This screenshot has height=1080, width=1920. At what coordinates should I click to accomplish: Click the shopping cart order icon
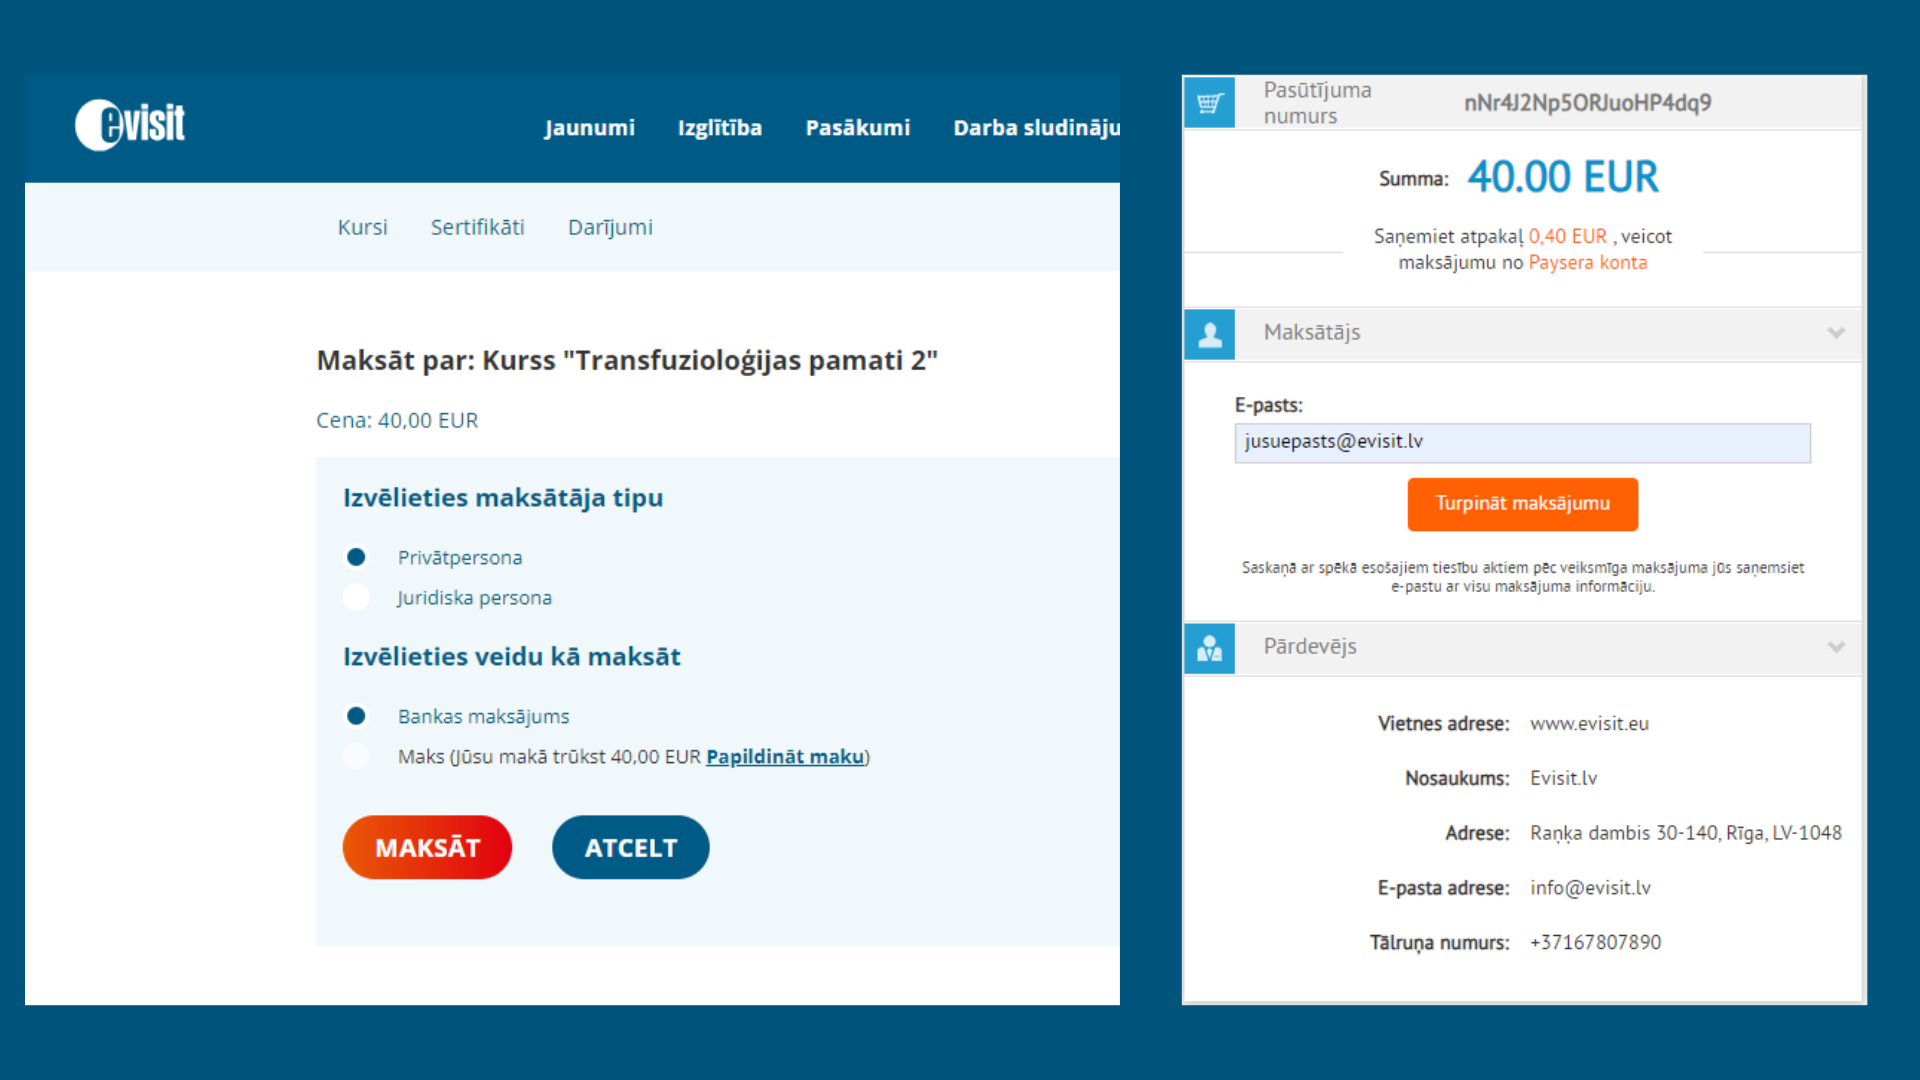[1210, 103]
